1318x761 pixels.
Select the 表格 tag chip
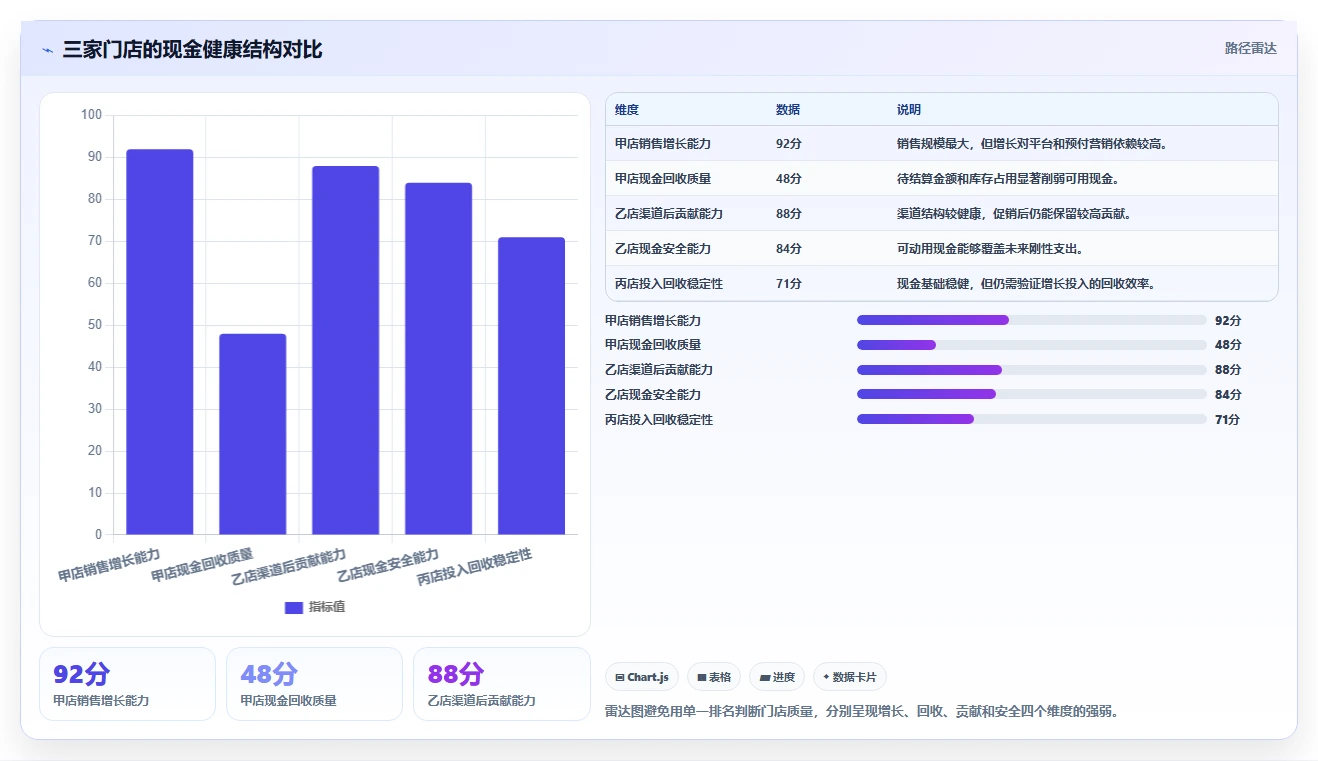714,677
